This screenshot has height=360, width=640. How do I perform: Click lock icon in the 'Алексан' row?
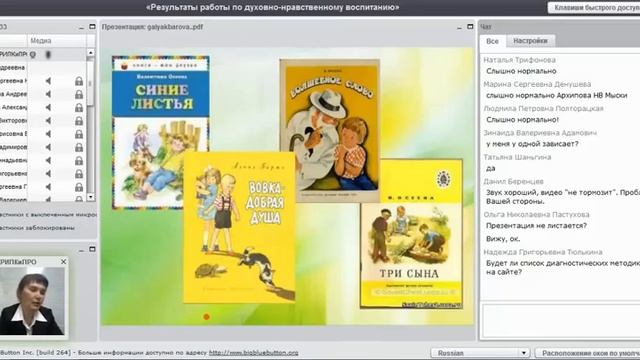[79, 107]
